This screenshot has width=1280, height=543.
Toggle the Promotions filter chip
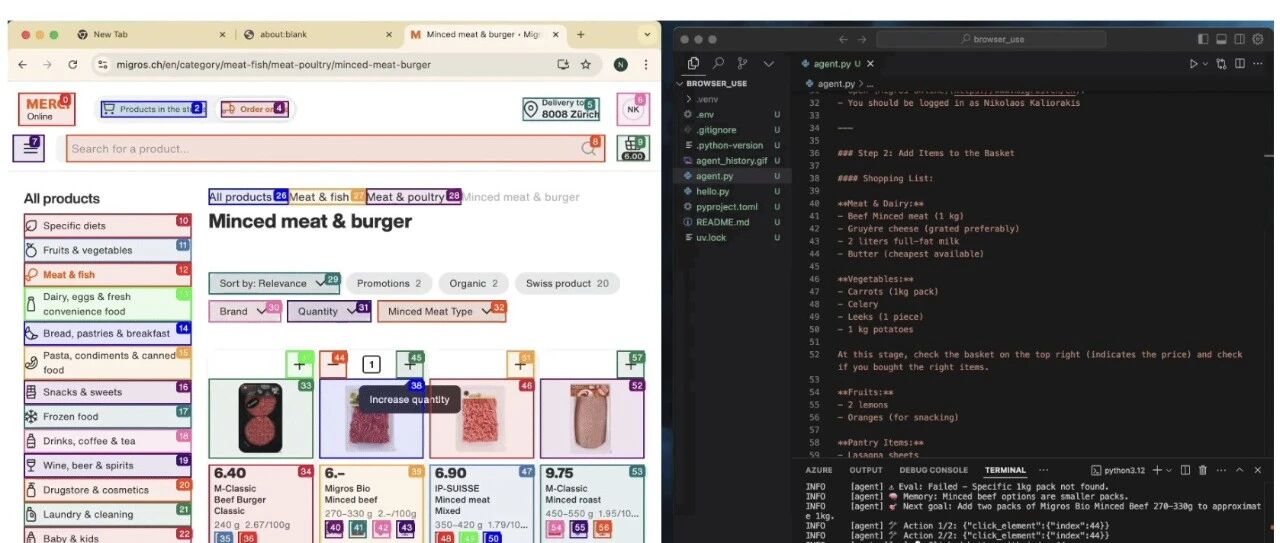[390, 283]
